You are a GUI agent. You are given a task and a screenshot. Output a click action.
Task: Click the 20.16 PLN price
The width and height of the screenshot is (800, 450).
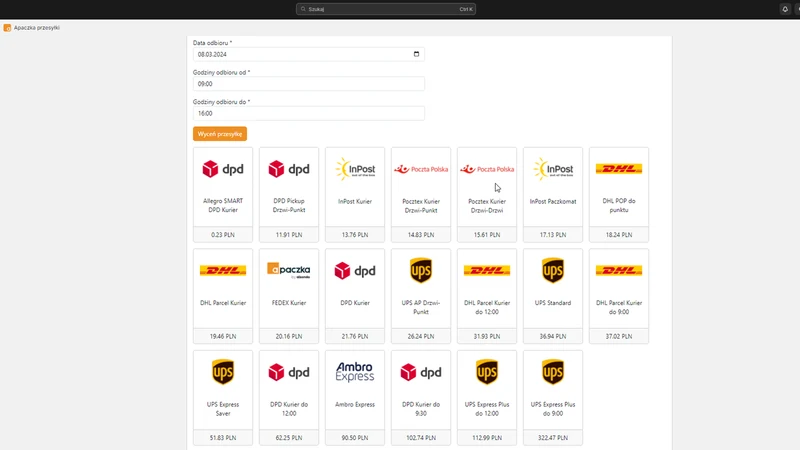[289, 336]
